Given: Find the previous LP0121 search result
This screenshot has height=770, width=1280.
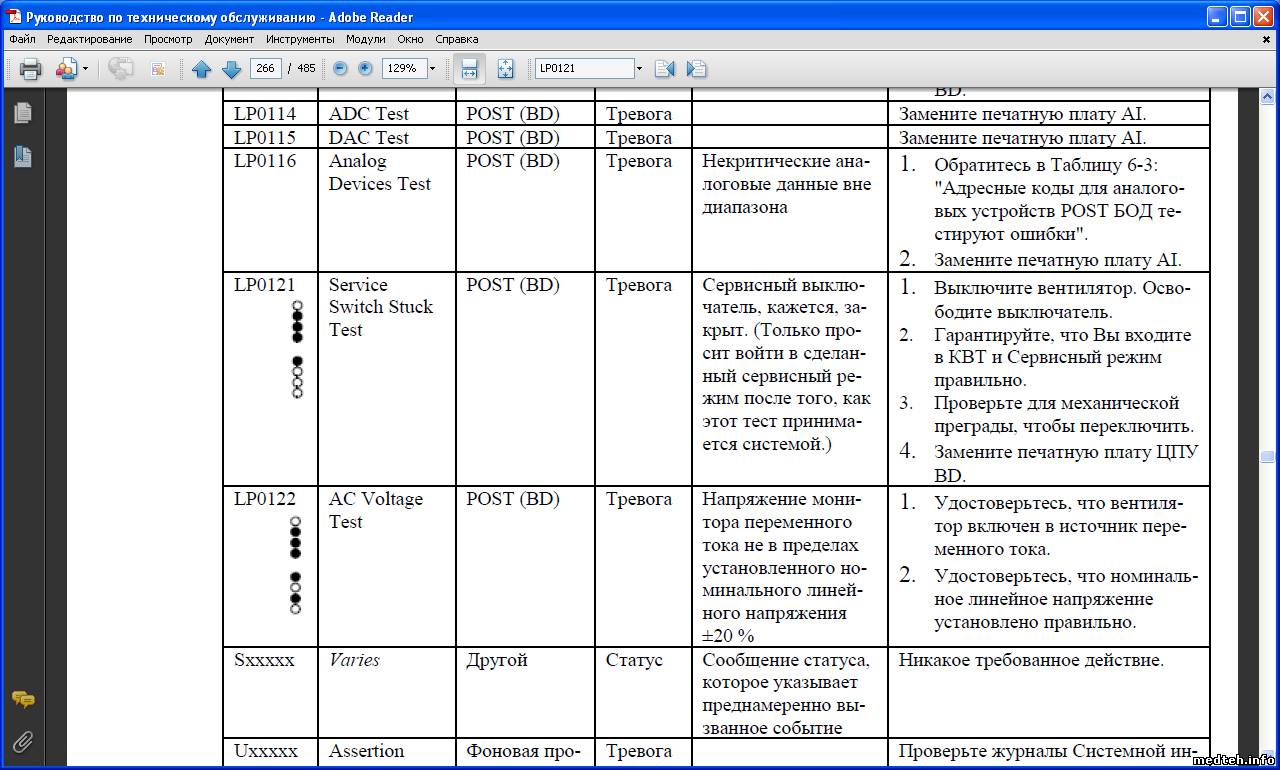Looking at the screenshot, I should [664, 69].
